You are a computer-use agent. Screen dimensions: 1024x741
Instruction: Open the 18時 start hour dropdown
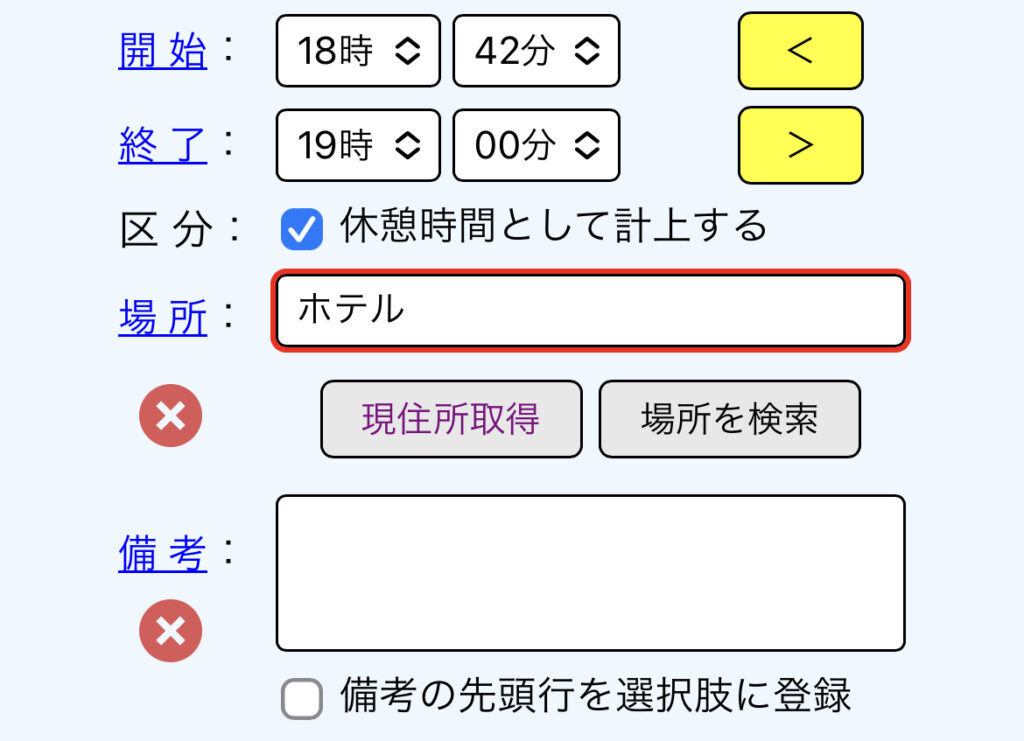(358, 51)
